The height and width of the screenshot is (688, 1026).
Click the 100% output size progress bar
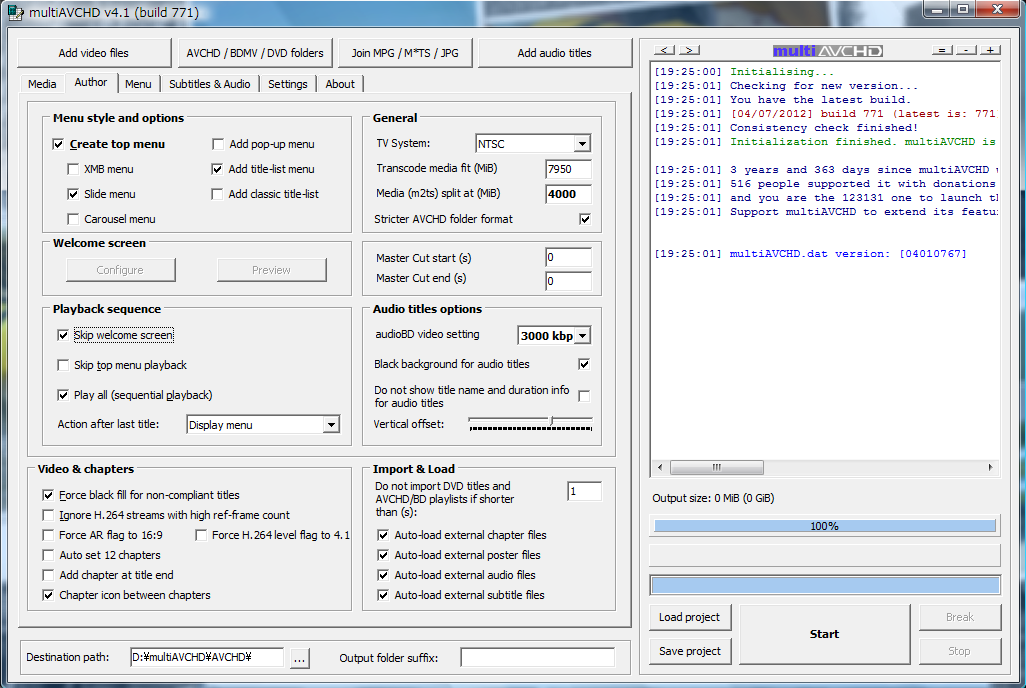pos(824,526)
